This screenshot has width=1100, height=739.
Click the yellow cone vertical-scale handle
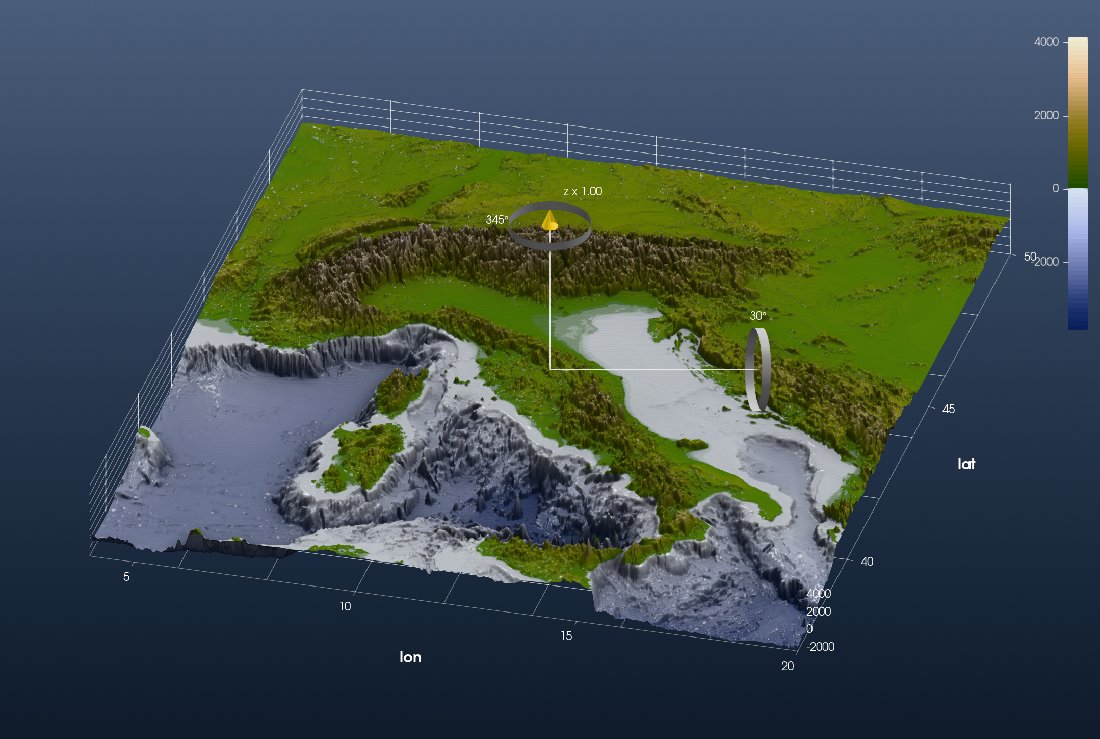tap(549, 220)
